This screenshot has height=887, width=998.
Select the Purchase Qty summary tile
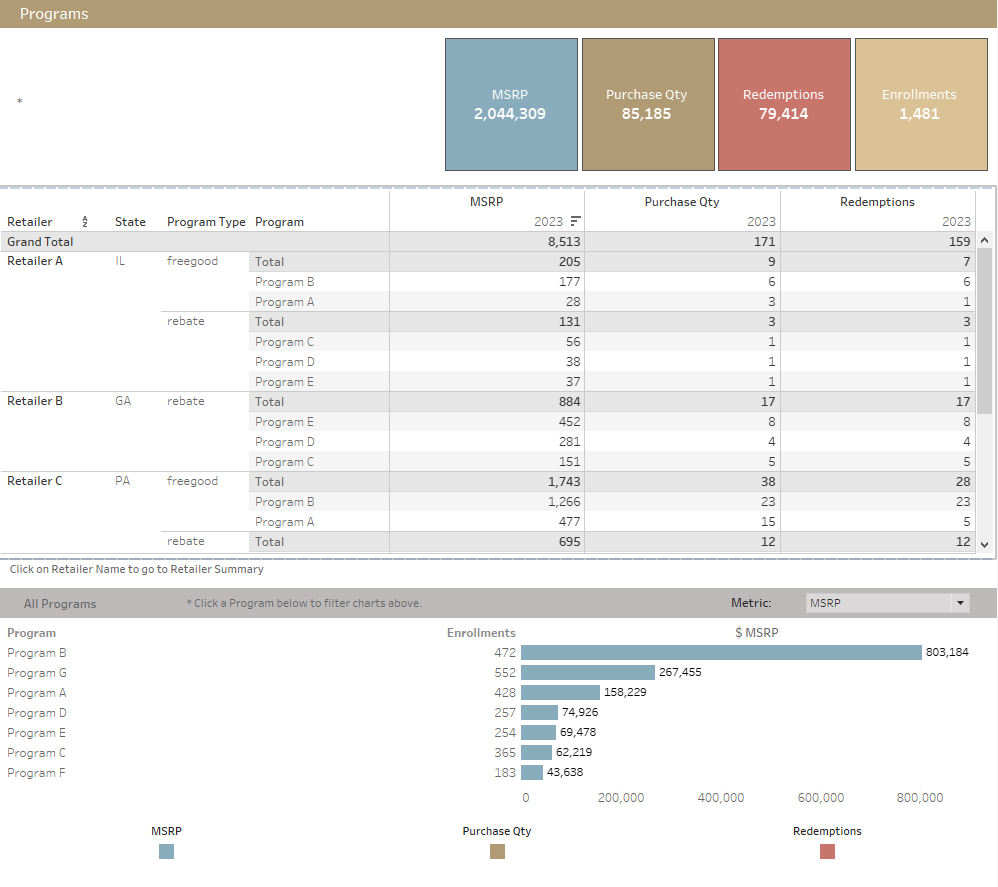(x=647, y=105)
